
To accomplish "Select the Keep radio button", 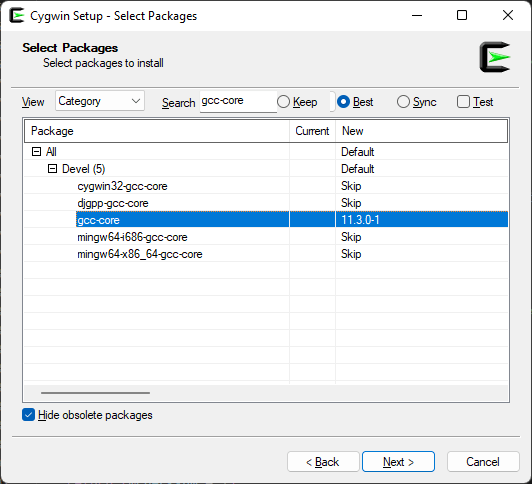I will (x=283, y=102).
